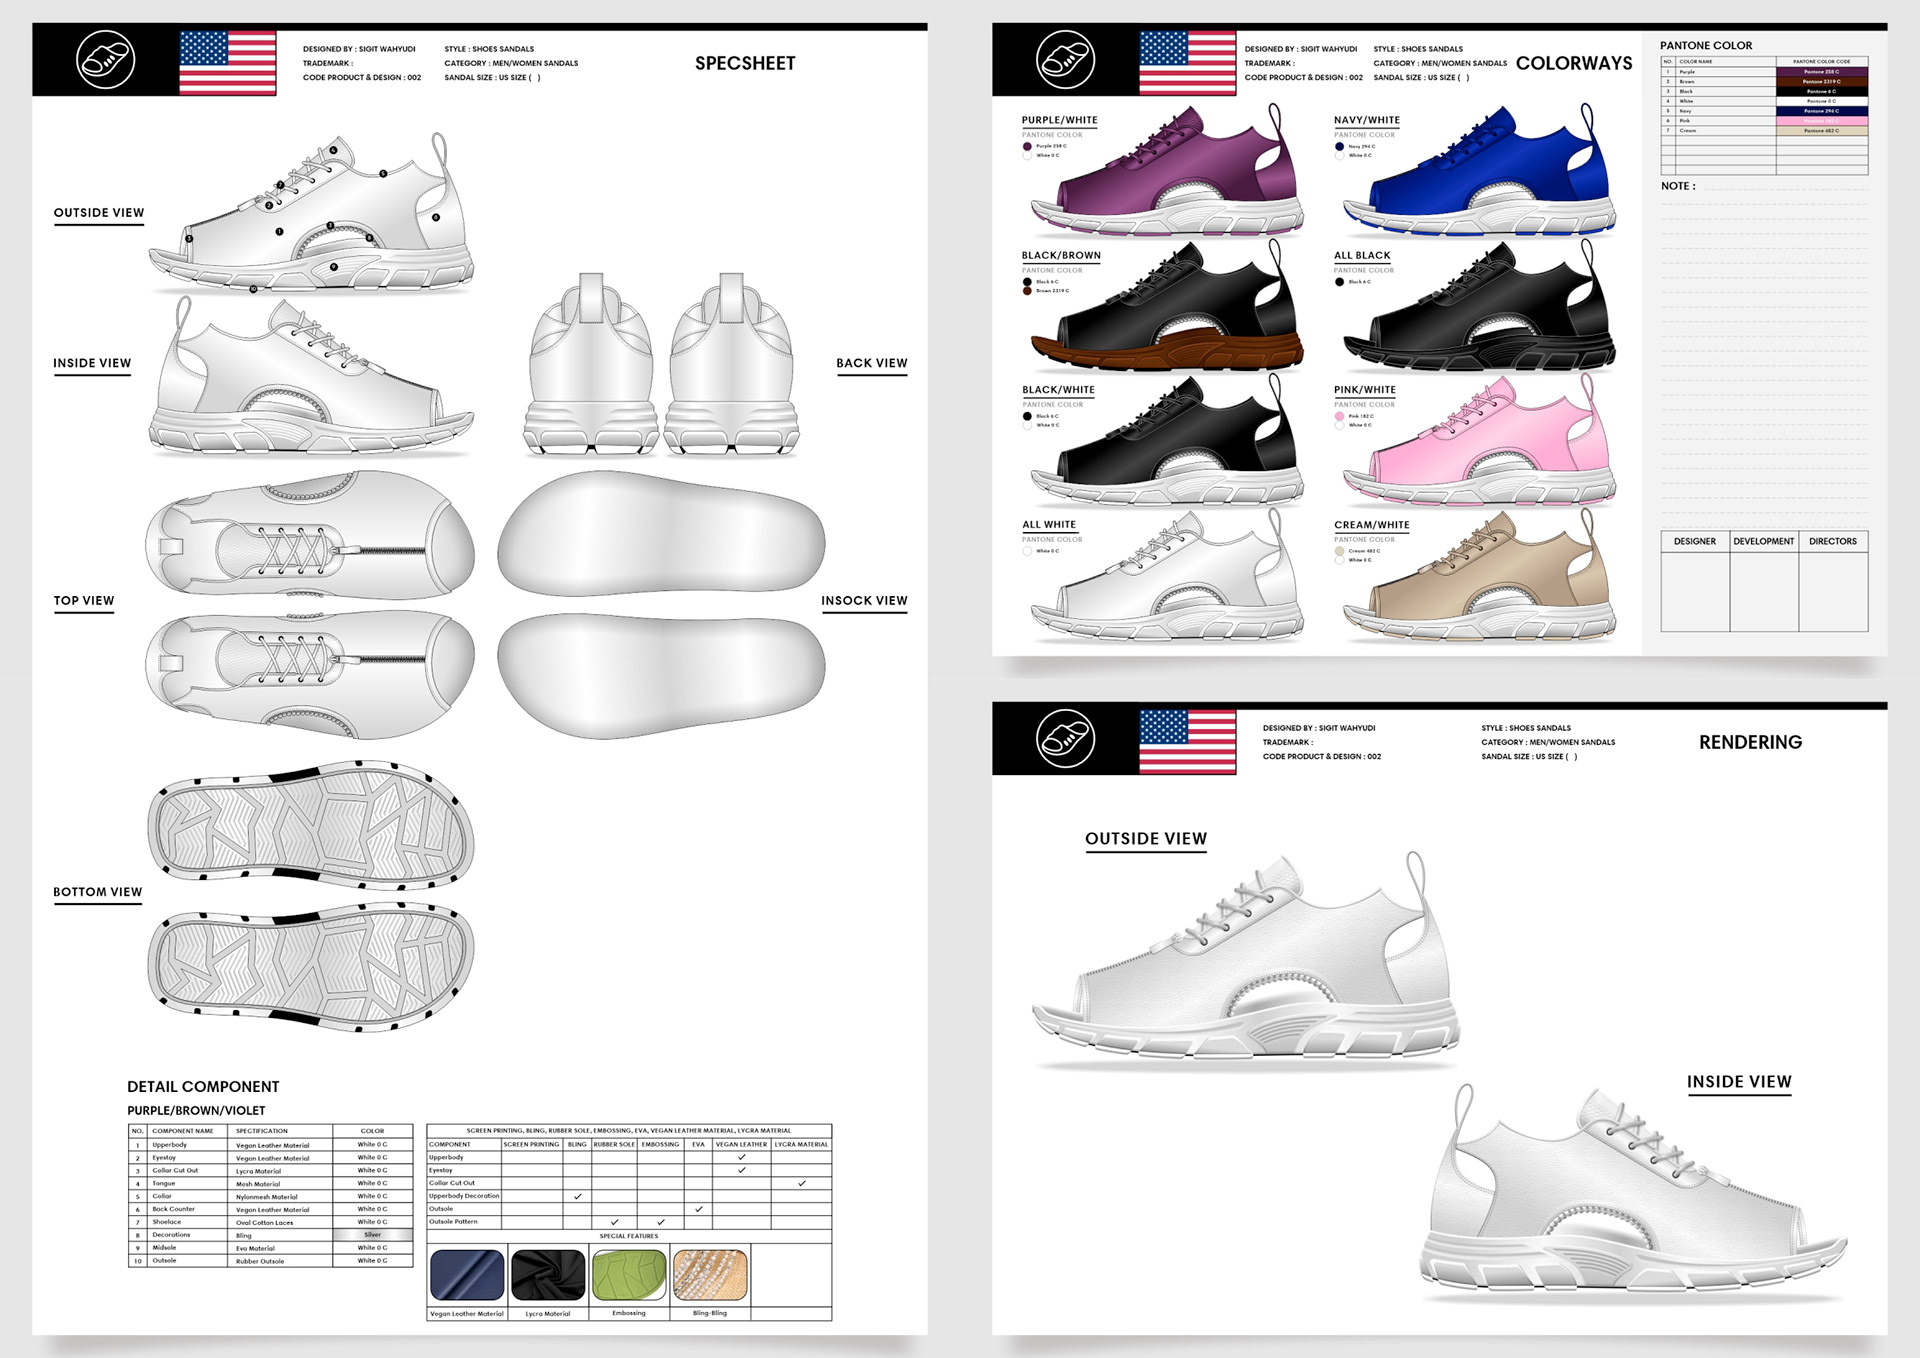Click the Outsole Pattern Rubber Sole checkmark
The height and width of the screenshot is (1358, 1920).
coord(614,1222)
